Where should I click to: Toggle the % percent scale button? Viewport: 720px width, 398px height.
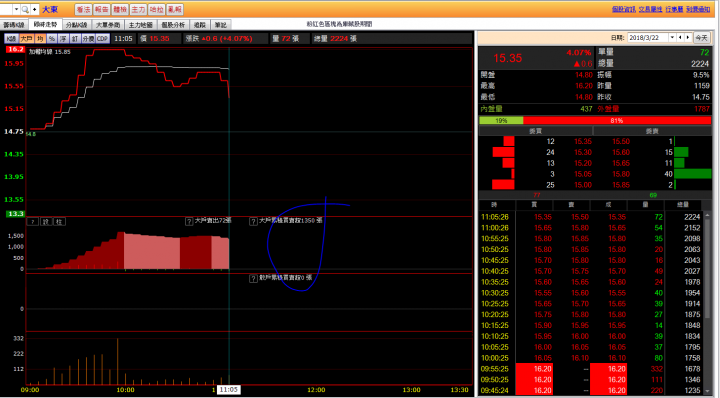pos(51,39)
